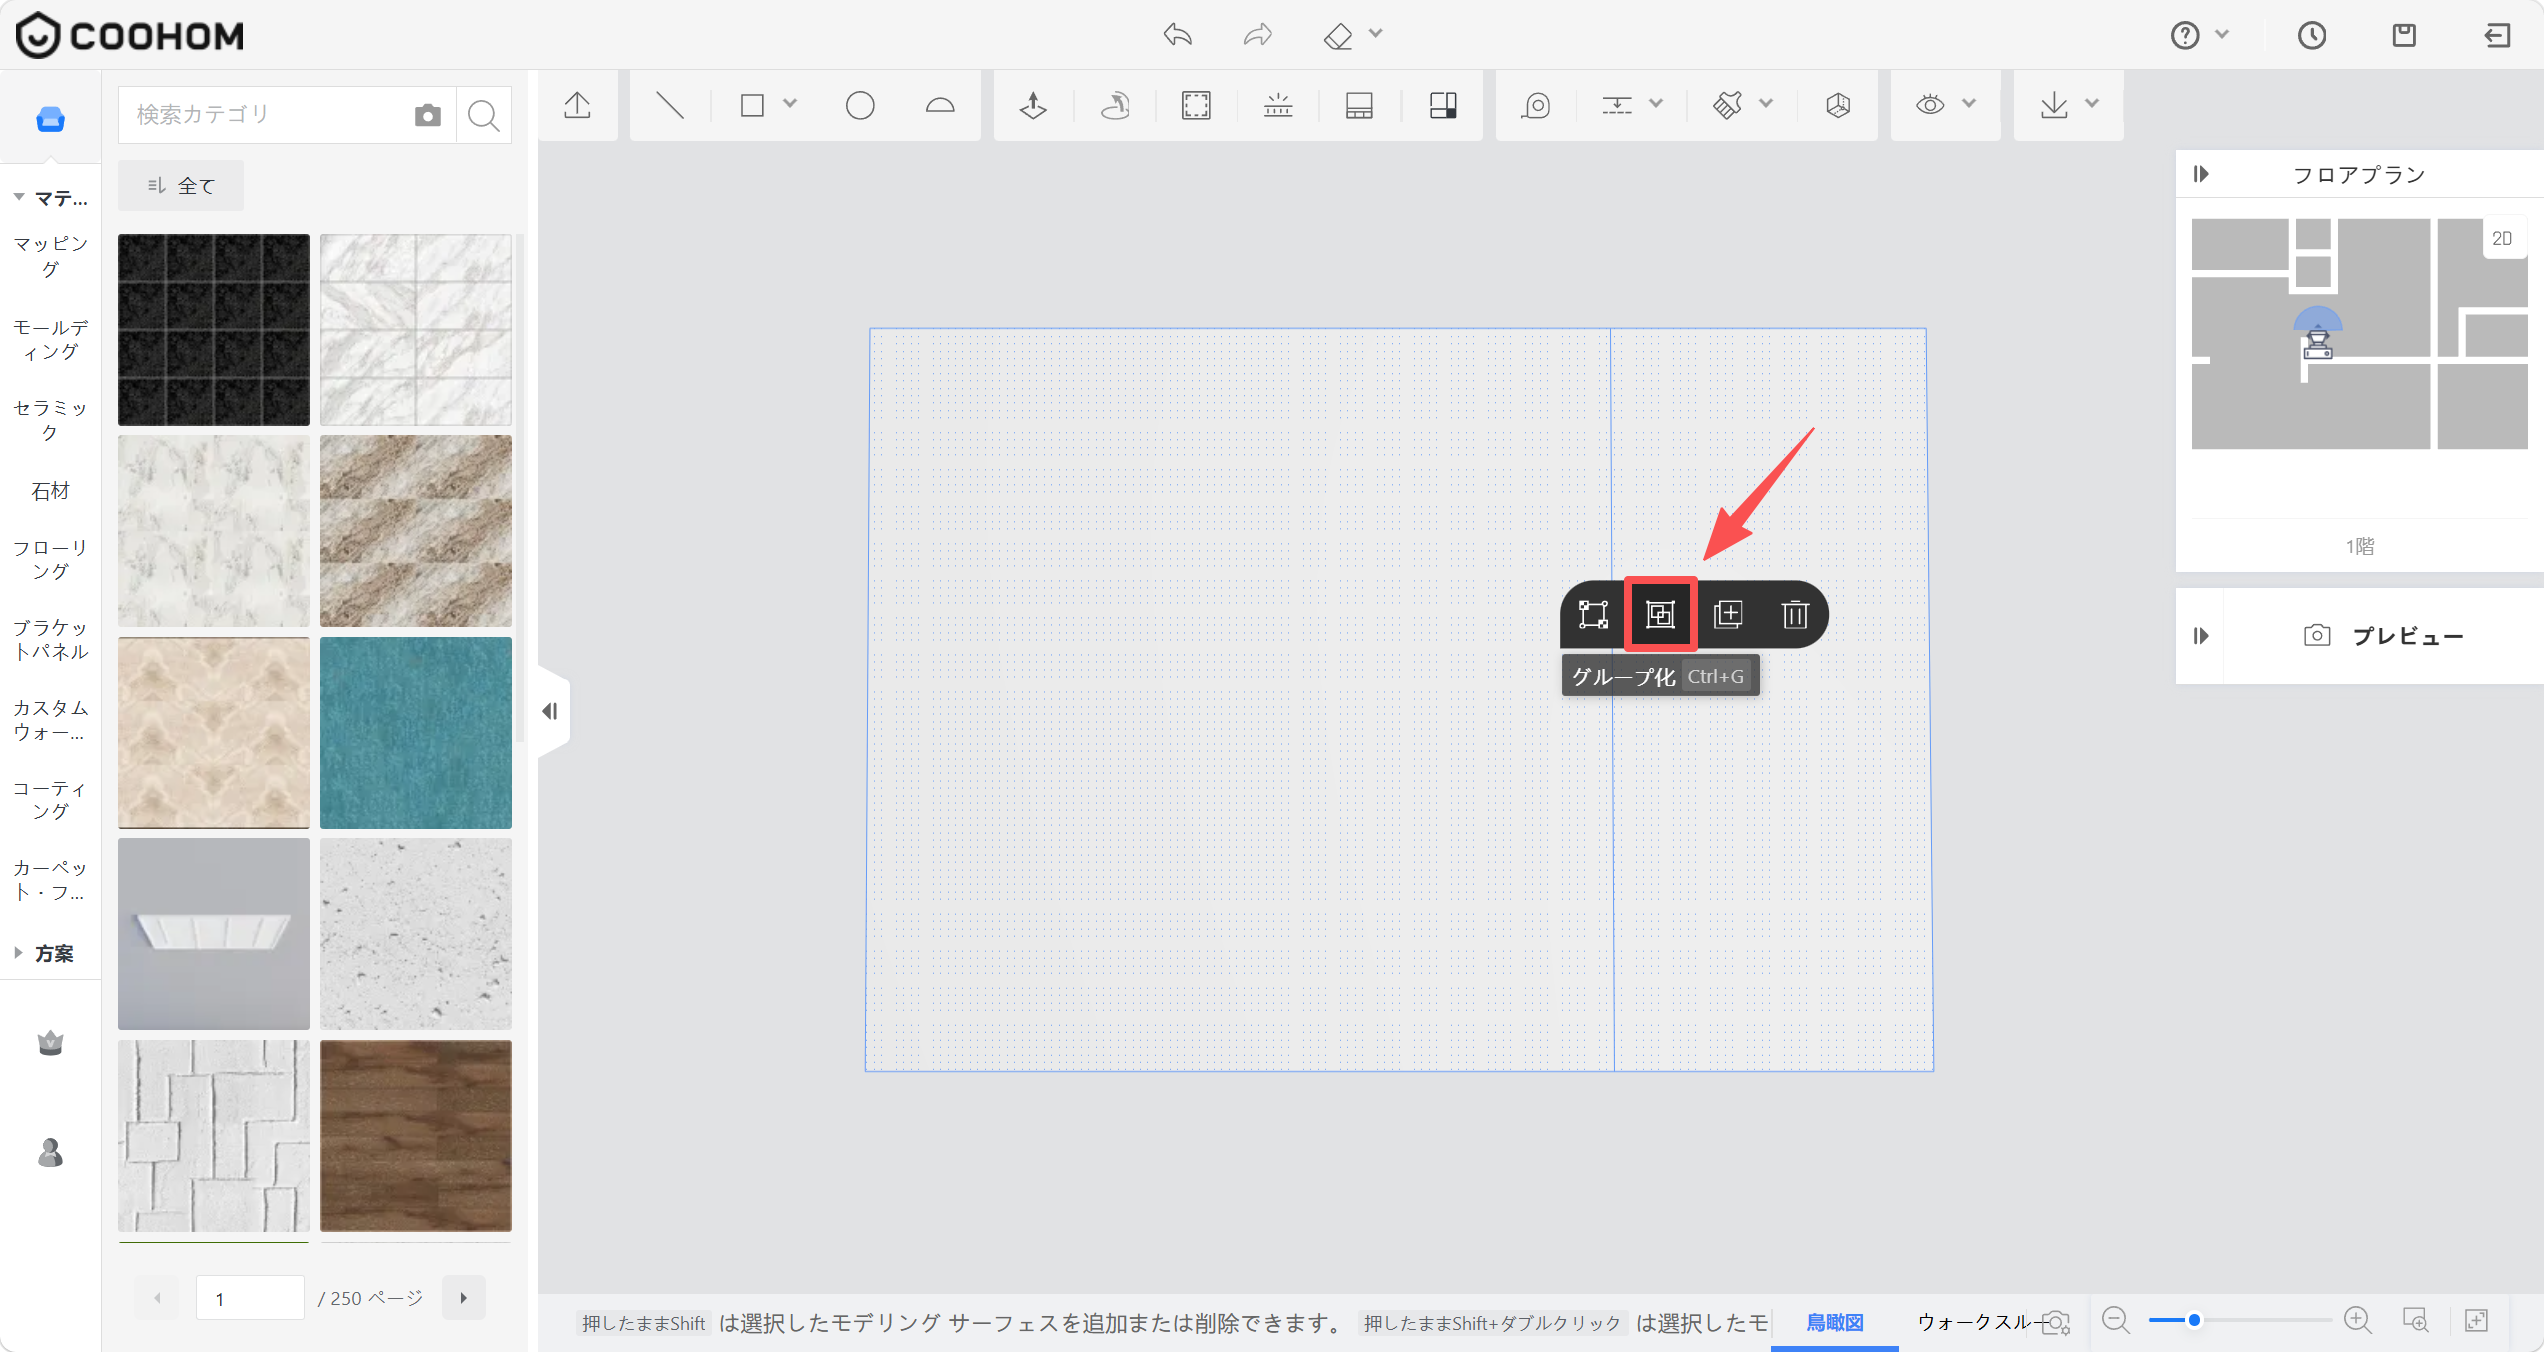Select the dimension annotation tool
Viewport: 2544px width, 1352px height.
1617,105
